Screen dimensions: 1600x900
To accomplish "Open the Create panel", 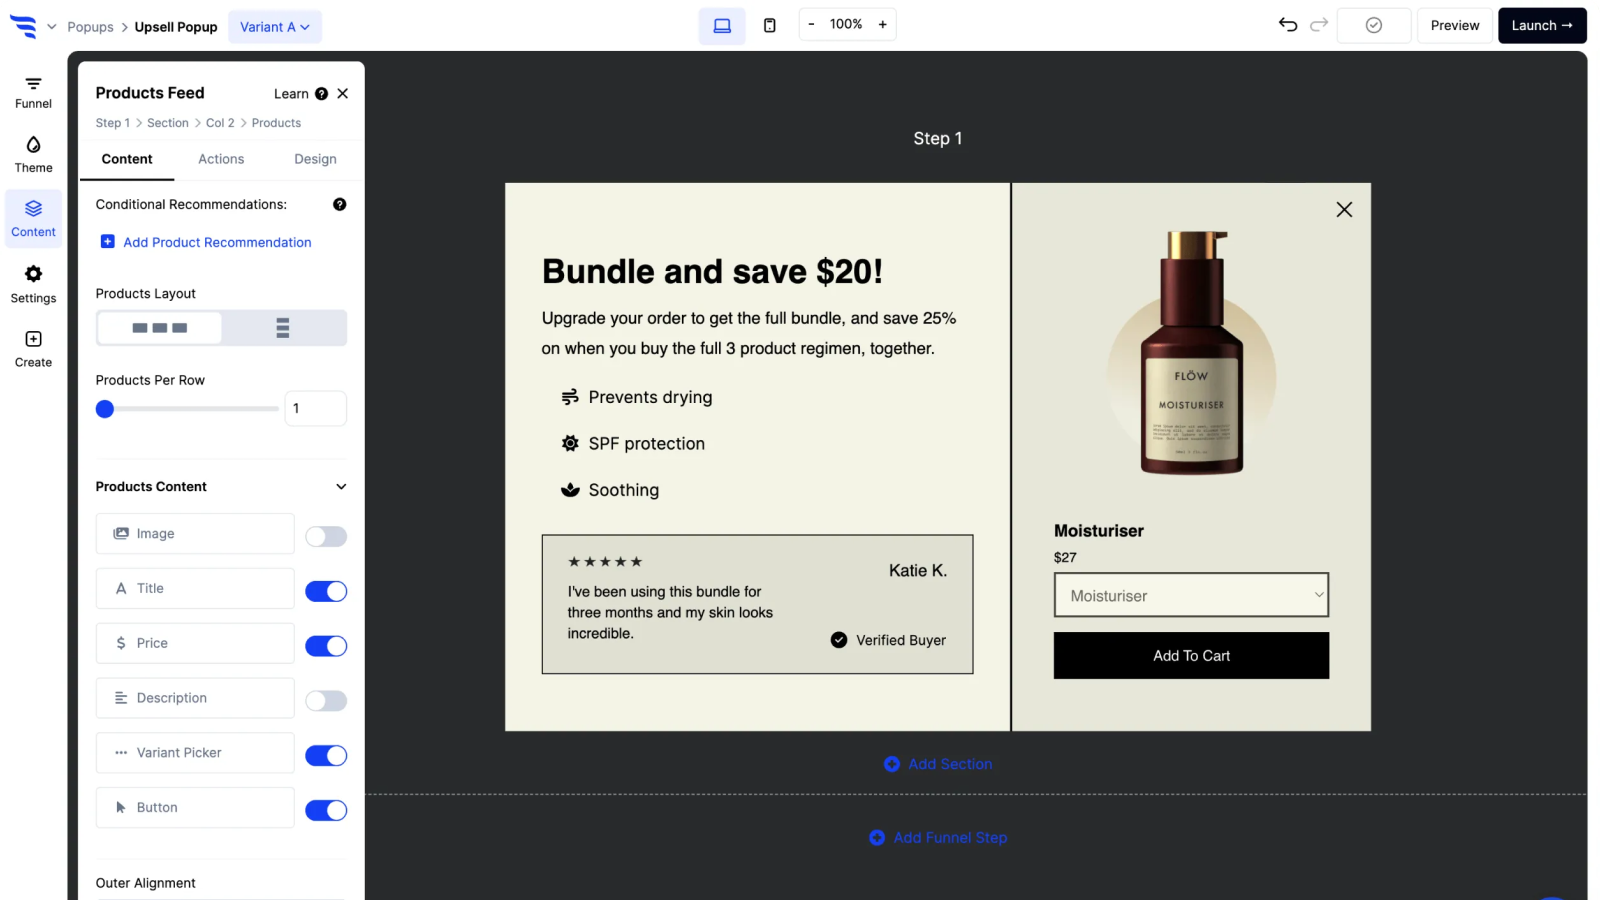I will pos(33,349).
